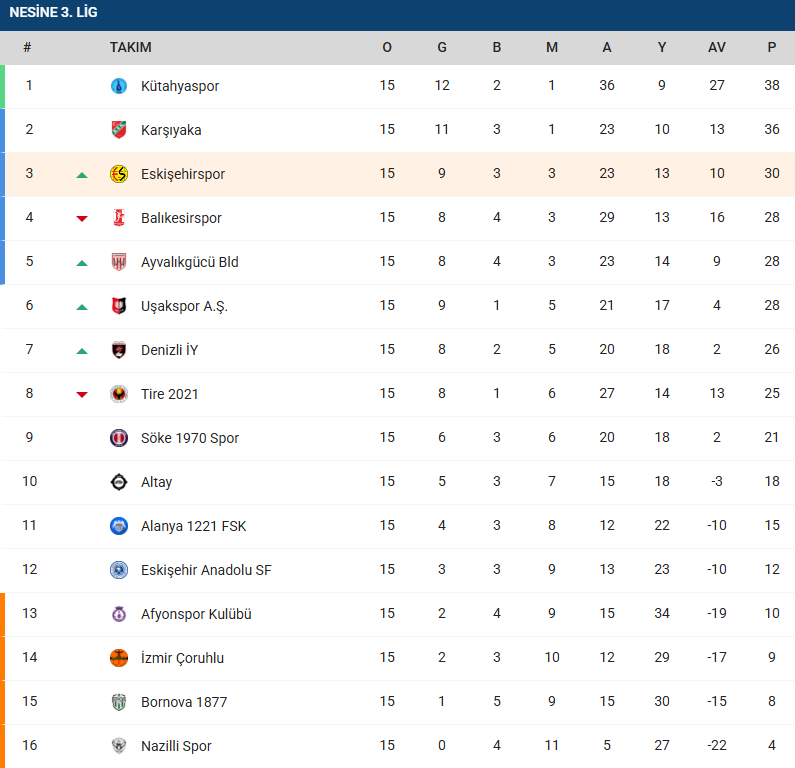Click the Balıkesirspor club crest

point(119,218)
